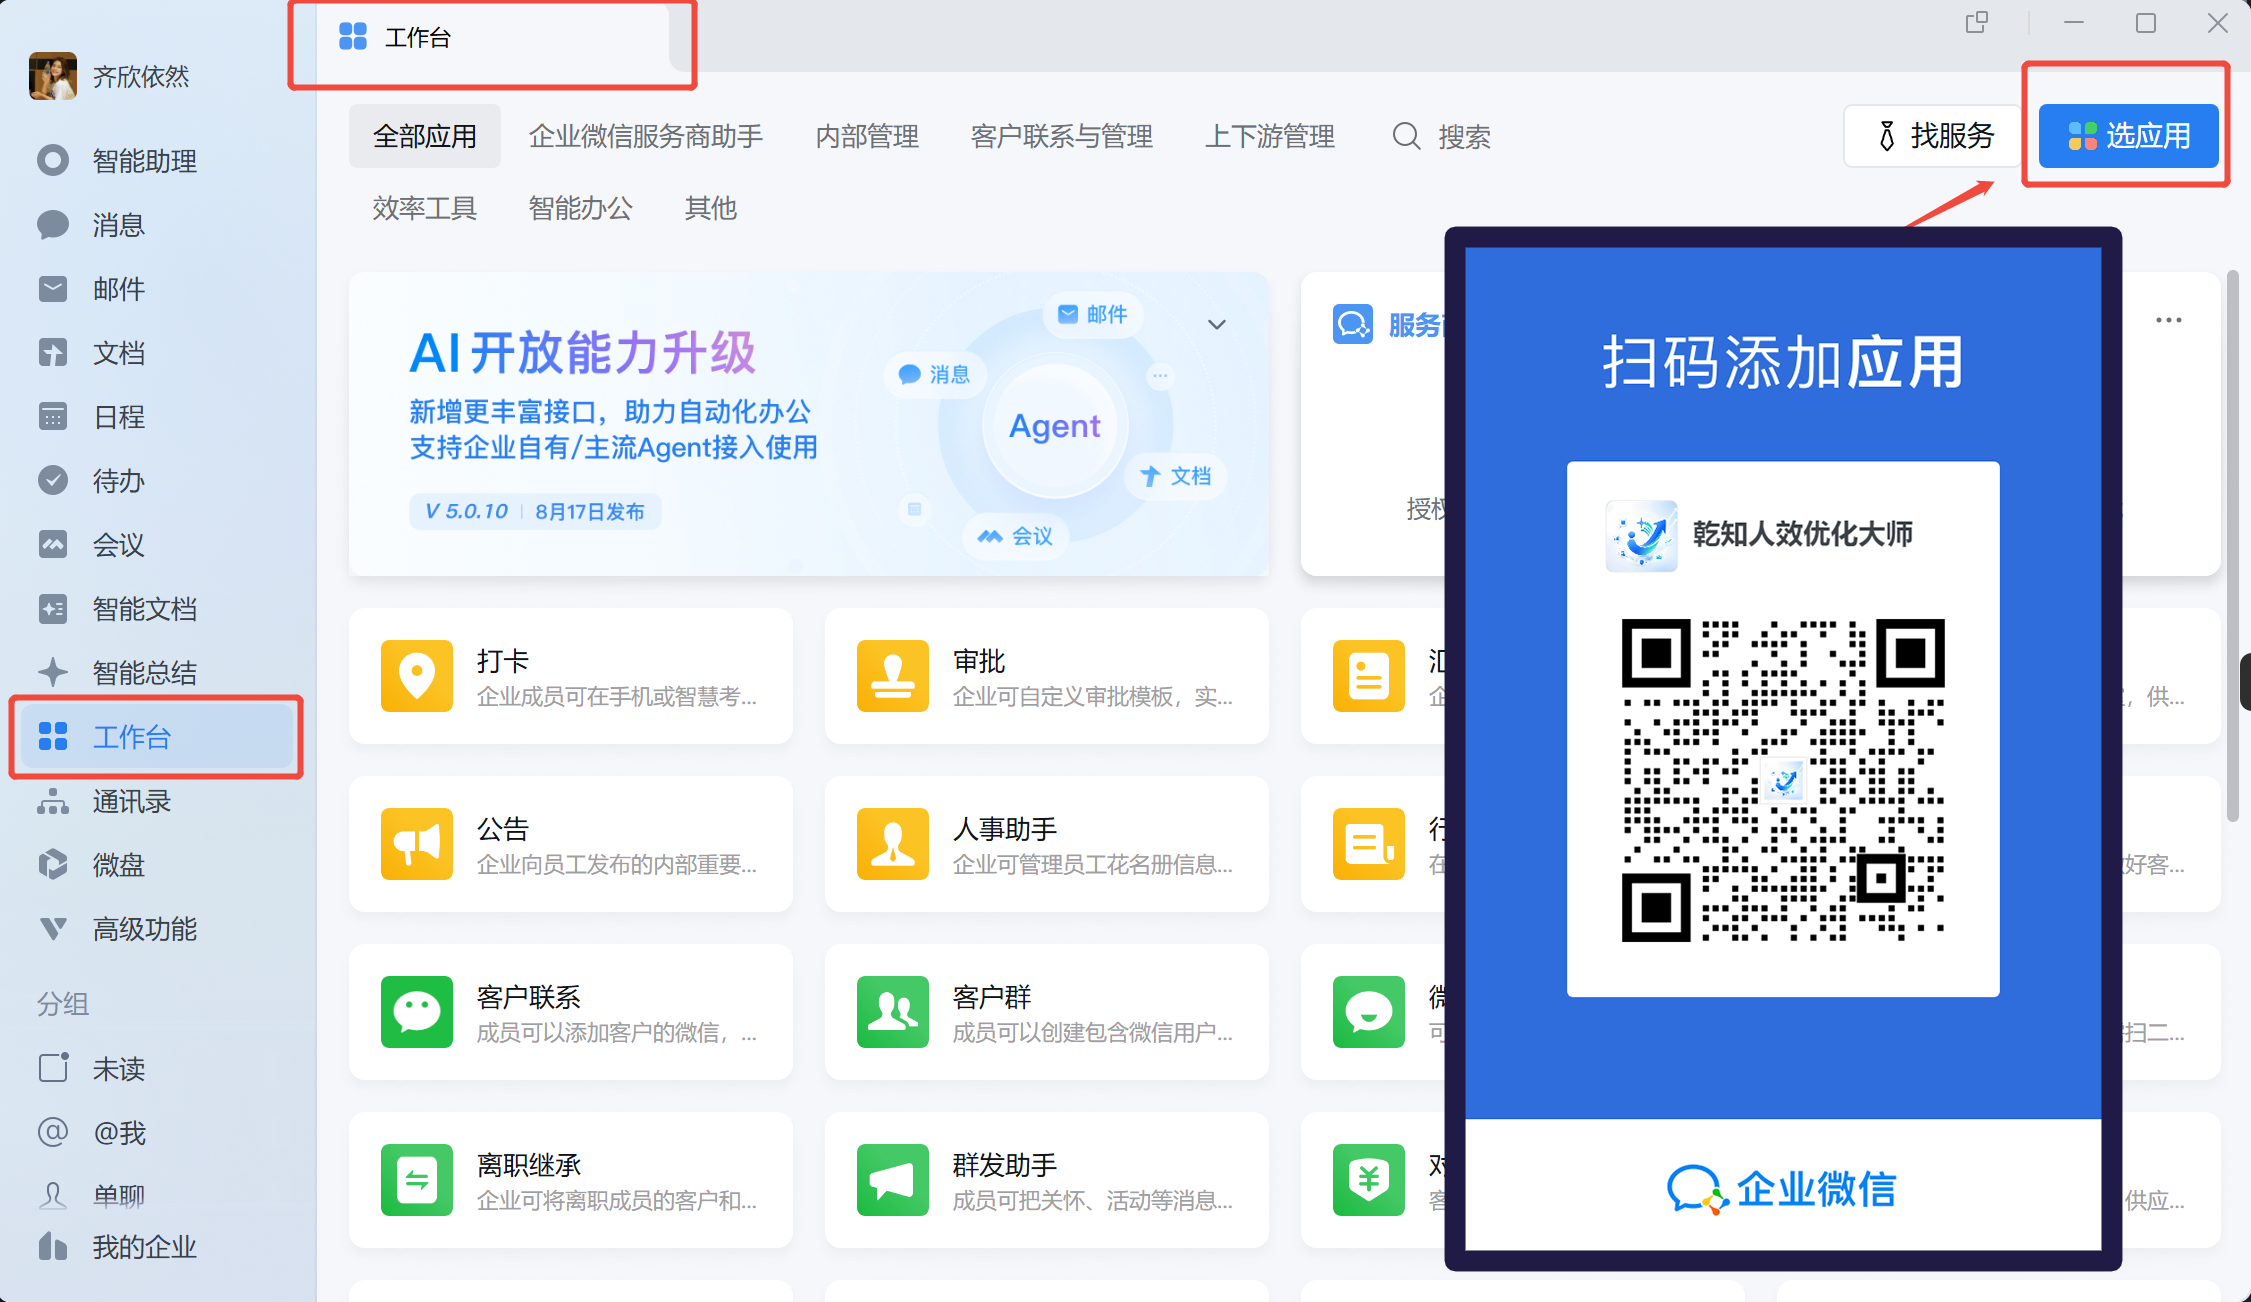2251x1302 pixels.
Task: Open the 日程 calendar
Action: pos(155,417)
